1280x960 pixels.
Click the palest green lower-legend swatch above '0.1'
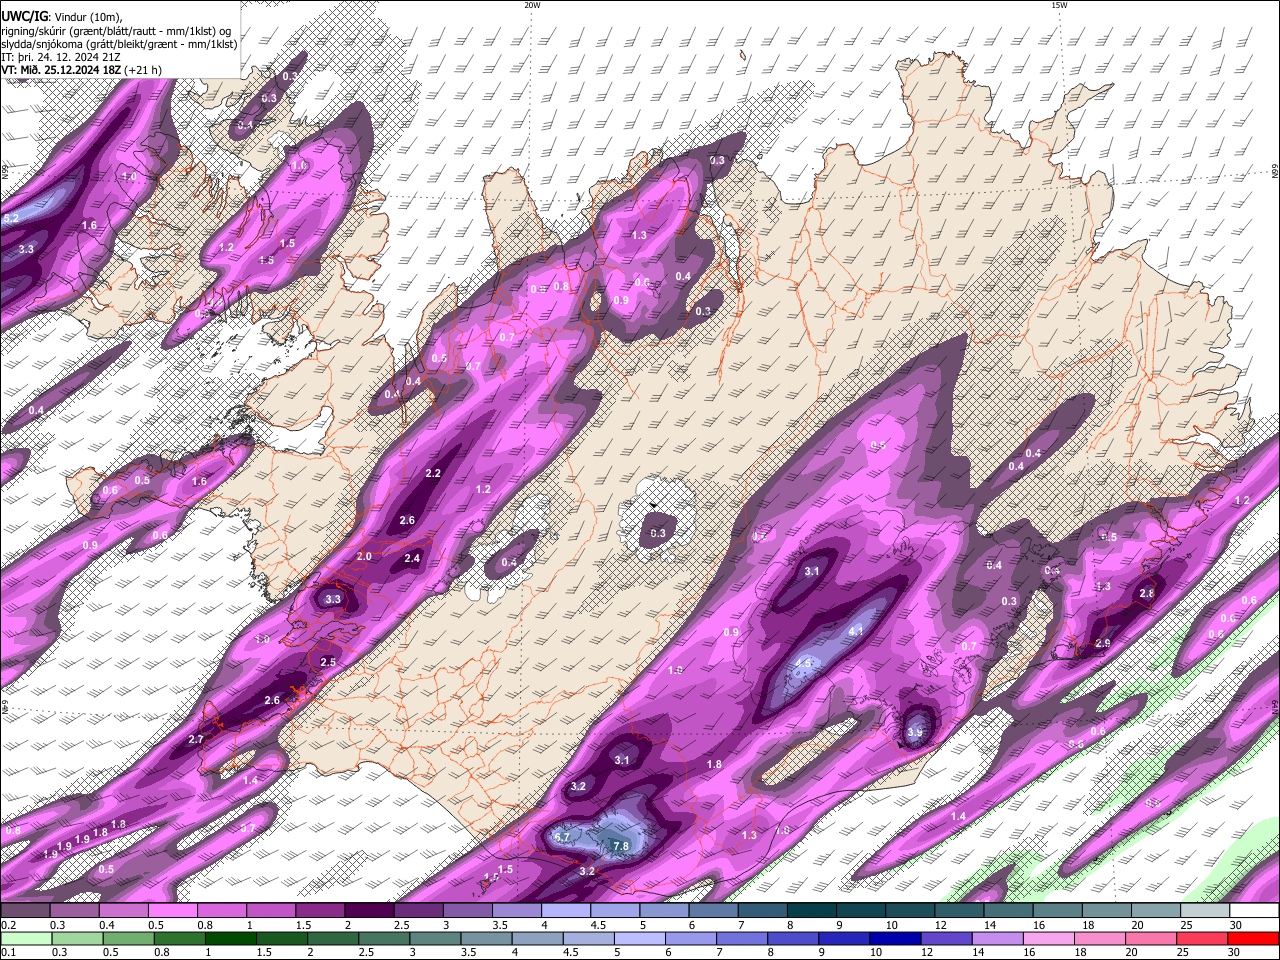(x=26, y=938)
